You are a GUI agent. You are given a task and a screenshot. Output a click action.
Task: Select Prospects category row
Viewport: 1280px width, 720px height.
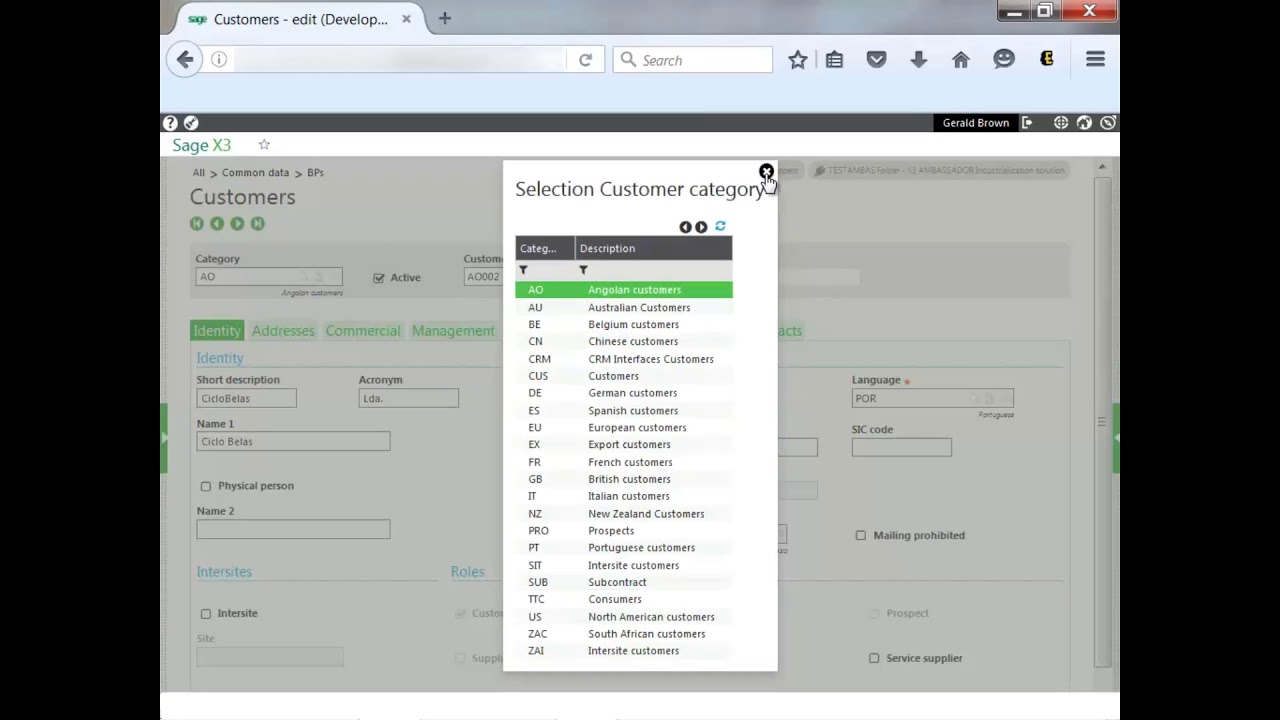[x=624, y=531]
